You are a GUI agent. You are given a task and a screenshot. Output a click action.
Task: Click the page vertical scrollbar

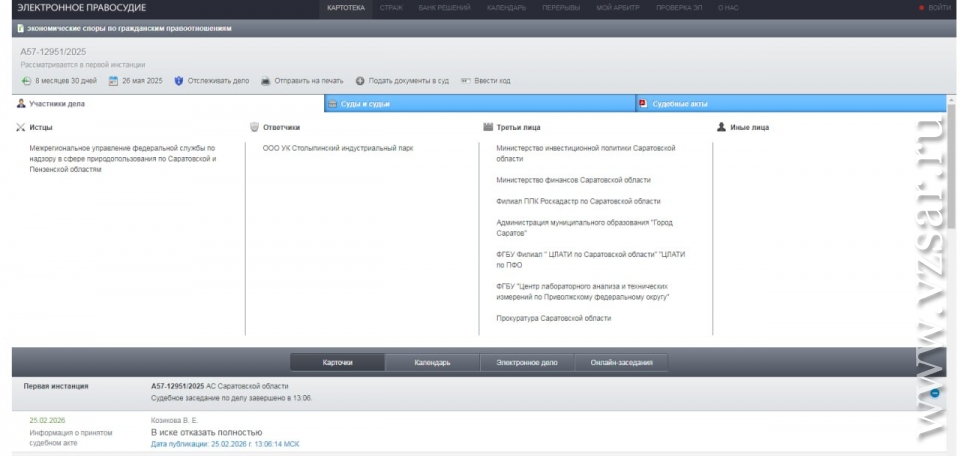(x=952, y=200)
